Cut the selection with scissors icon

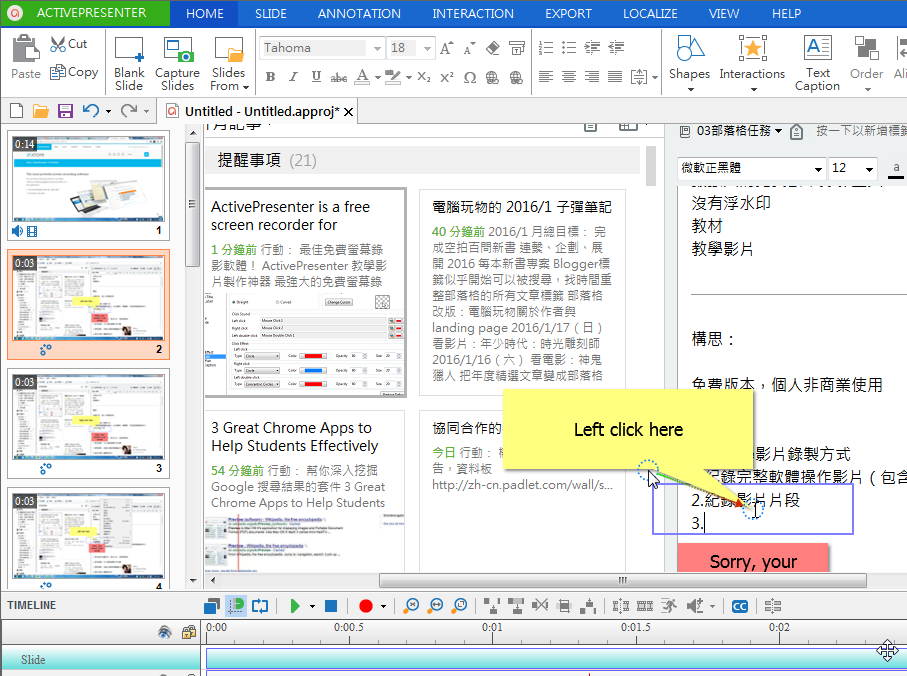[68, 44]
